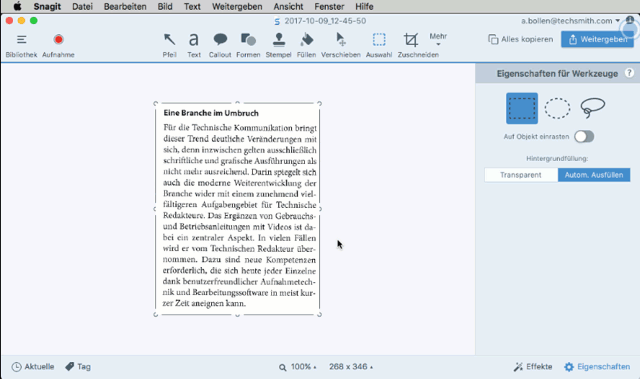Start a new capture with Aufnahme

click(x=58, y=45)
